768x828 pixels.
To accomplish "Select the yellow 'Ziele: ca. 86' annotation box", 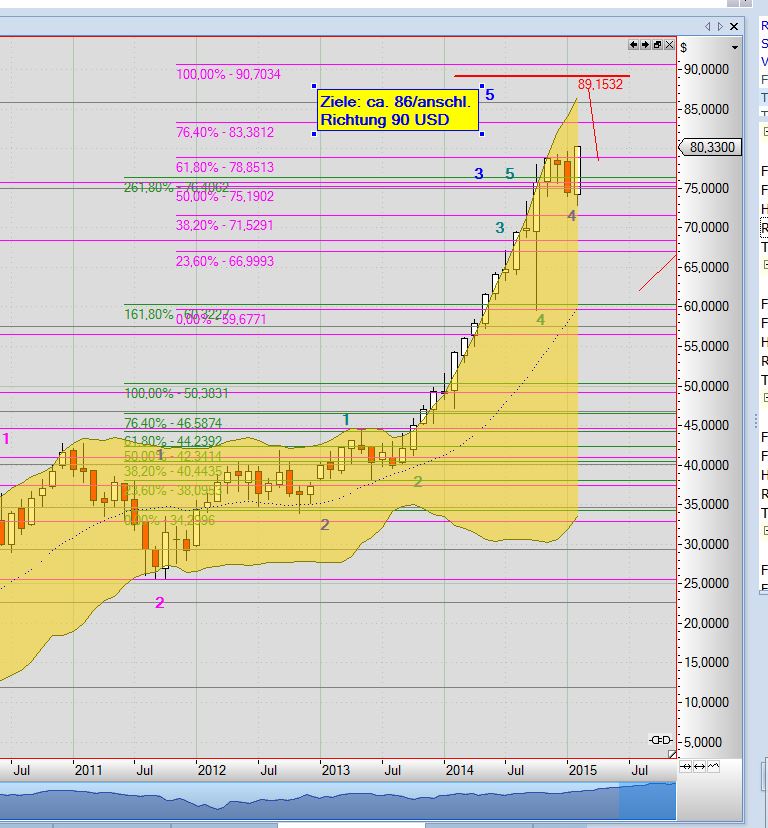I will [x=398, y=111].
